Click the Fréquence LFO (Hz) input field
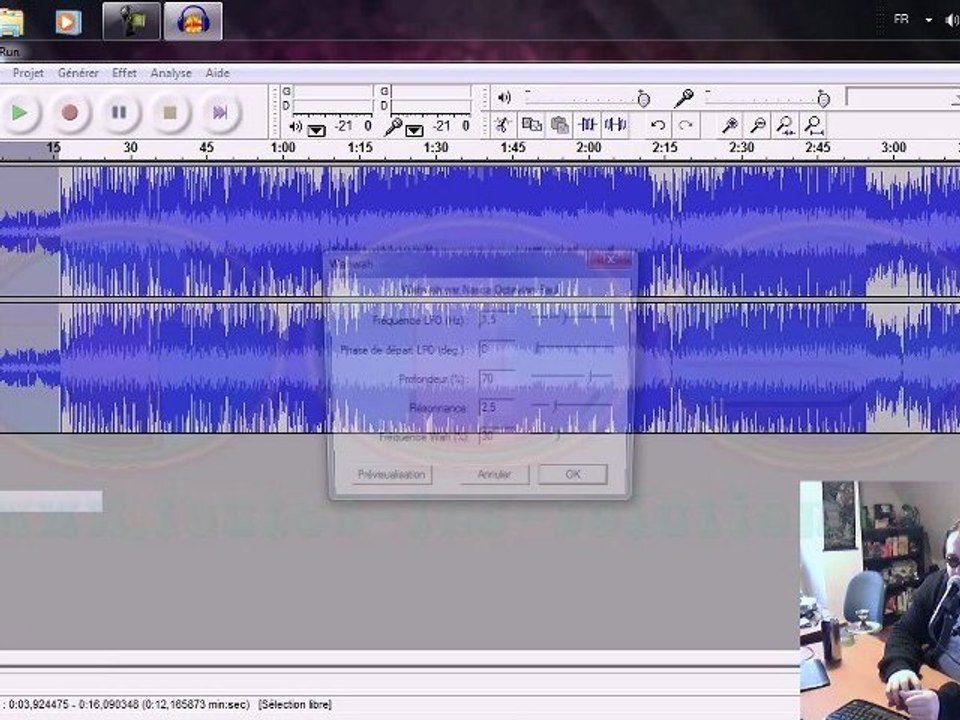960x720 pixels. coord(497,320)
